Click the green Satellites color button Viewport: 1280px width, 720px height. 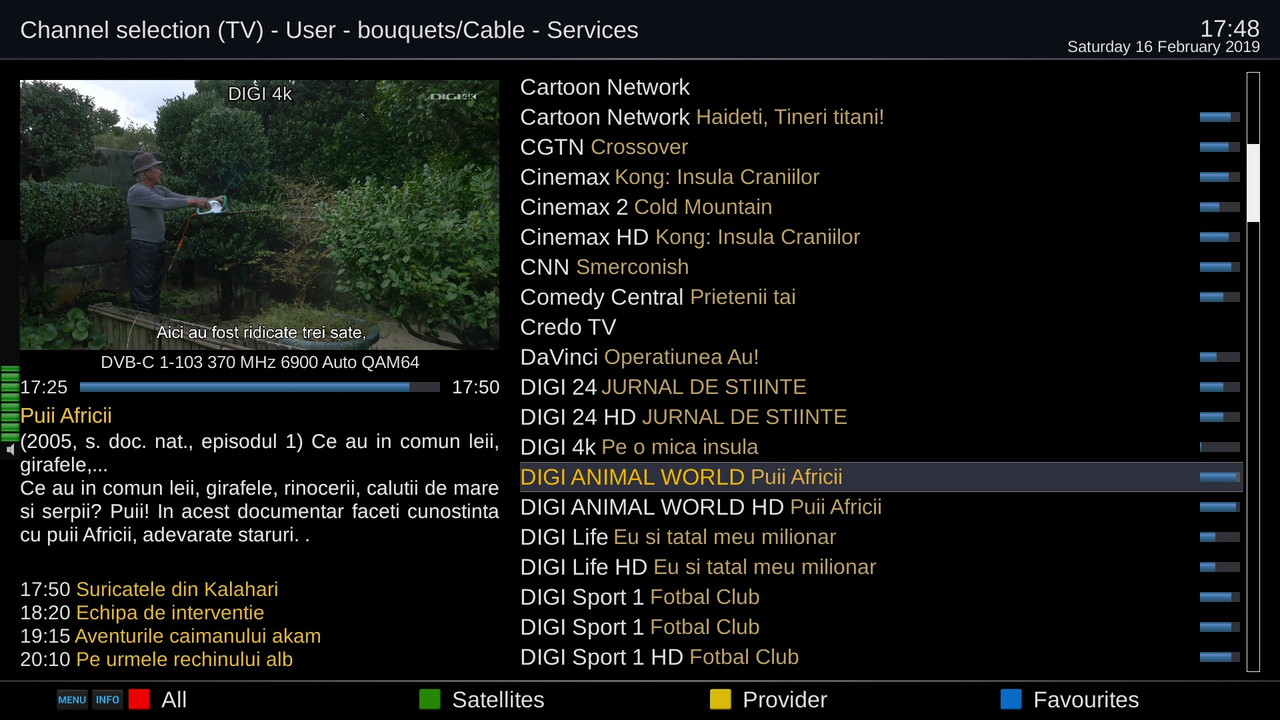429,700
